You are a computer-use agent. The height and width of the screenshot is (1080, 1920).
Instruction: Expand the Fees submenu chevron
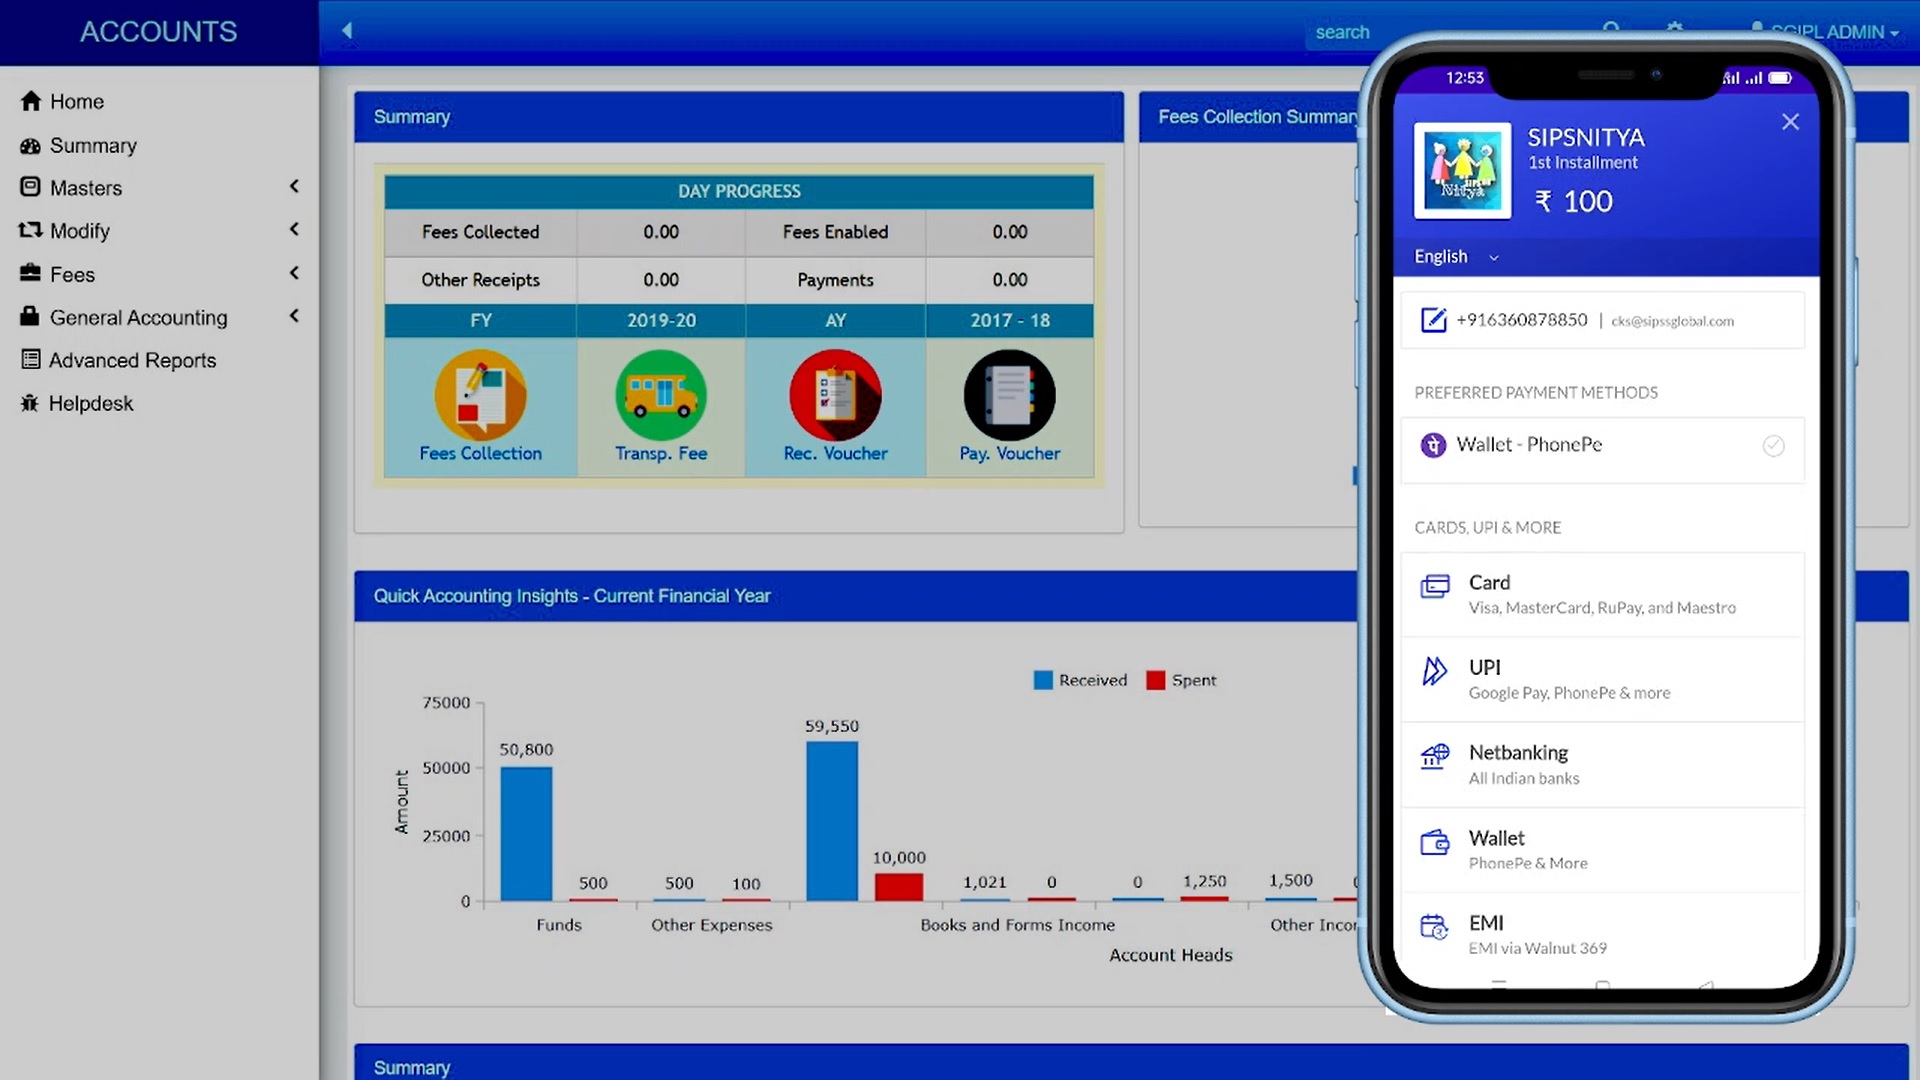(294, 273)
